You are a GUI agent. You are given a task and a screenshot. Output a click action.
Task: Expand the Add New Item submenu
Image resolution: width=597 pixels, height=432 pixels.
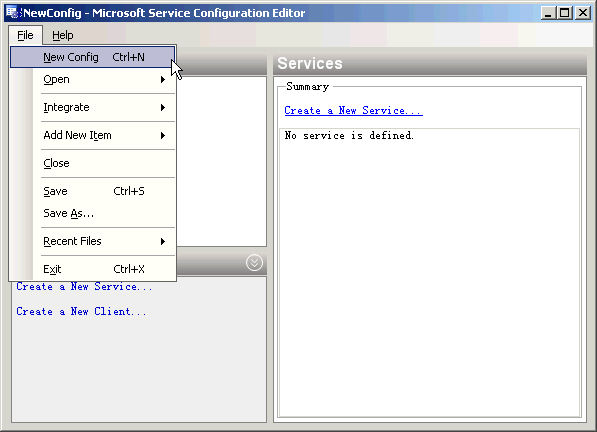[x=93, y=135]
